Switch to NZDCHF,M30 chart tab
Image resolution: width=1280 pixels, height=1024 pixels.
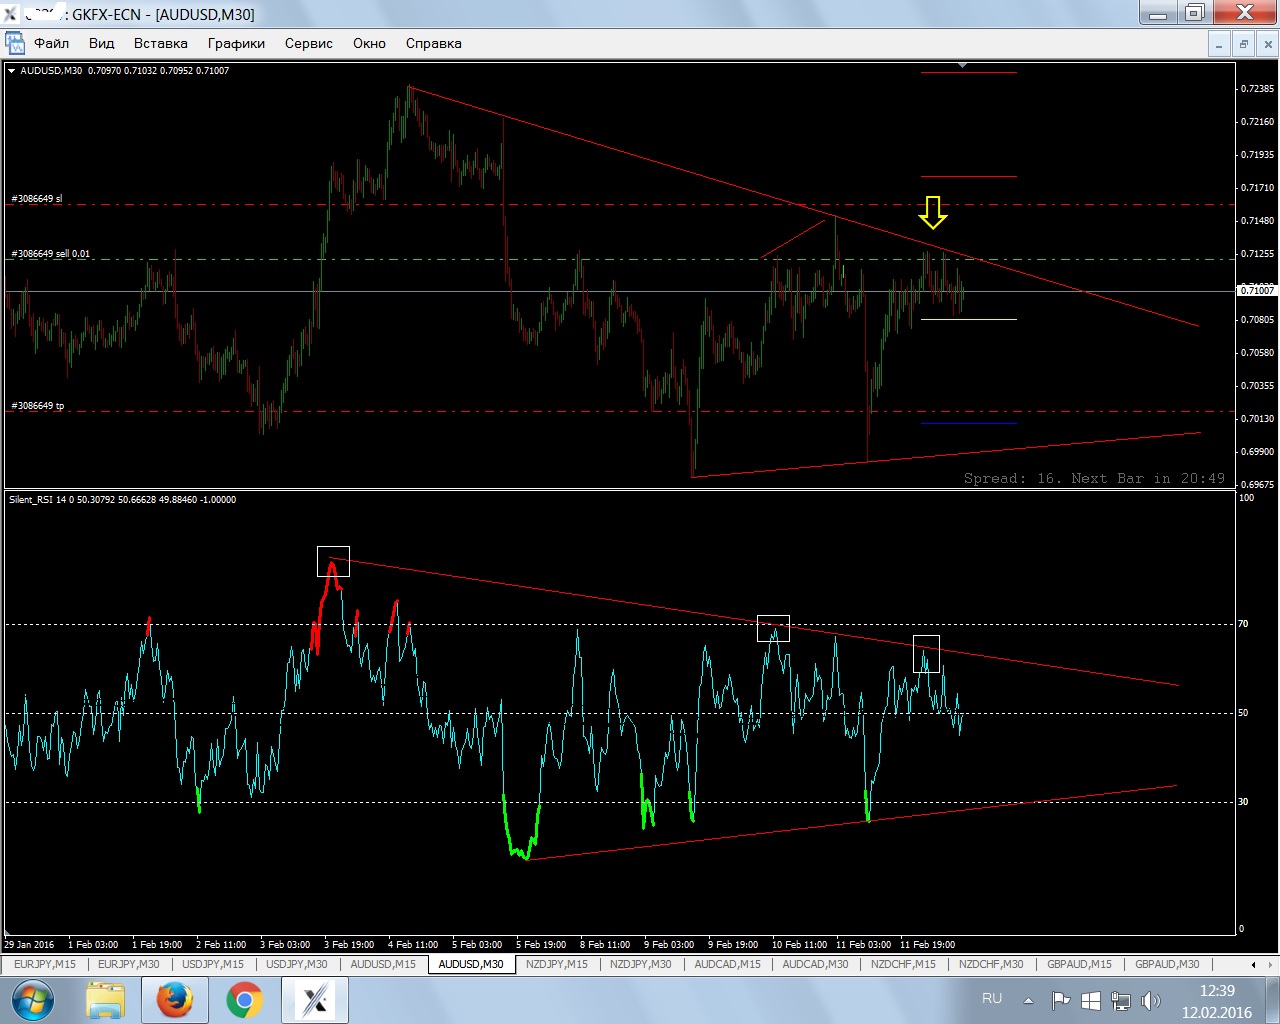991,964
